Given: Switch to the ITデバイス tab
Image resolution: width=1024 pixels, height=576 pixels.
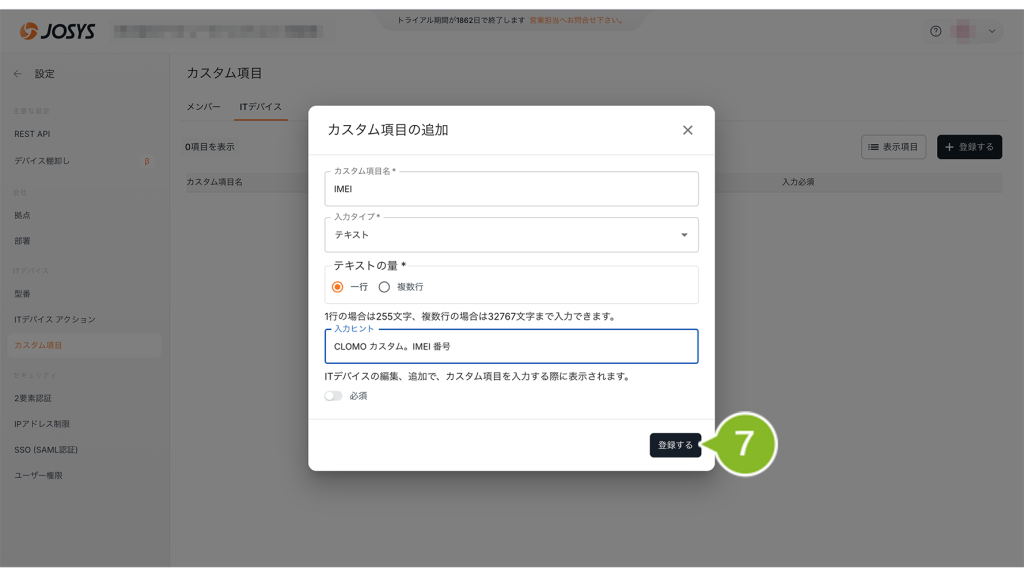Looking at the screenshot, I should 260,107.
